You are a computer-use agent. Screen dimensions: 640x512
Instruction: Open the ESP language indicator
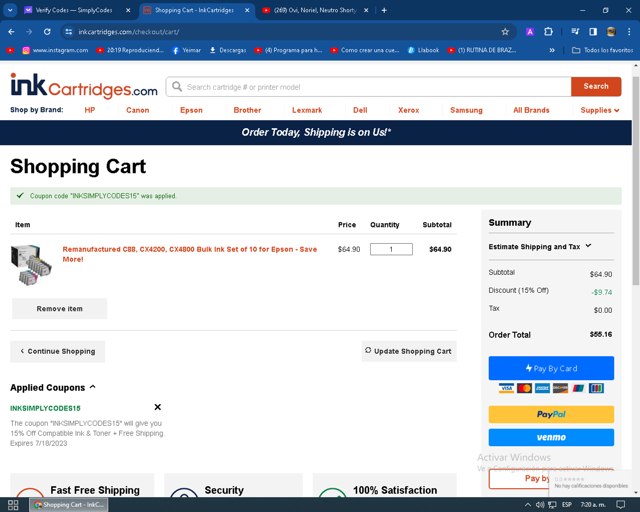567,505
